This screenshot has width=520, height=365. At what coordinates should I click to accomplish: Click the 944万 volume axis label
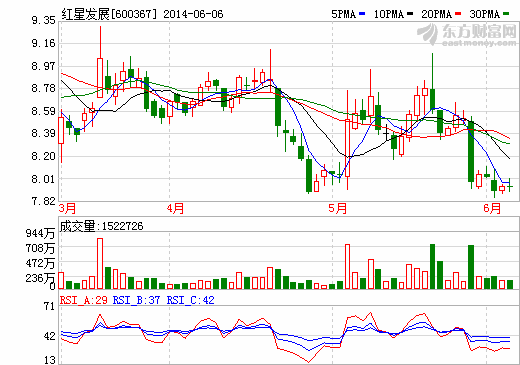tap(40, 233)
